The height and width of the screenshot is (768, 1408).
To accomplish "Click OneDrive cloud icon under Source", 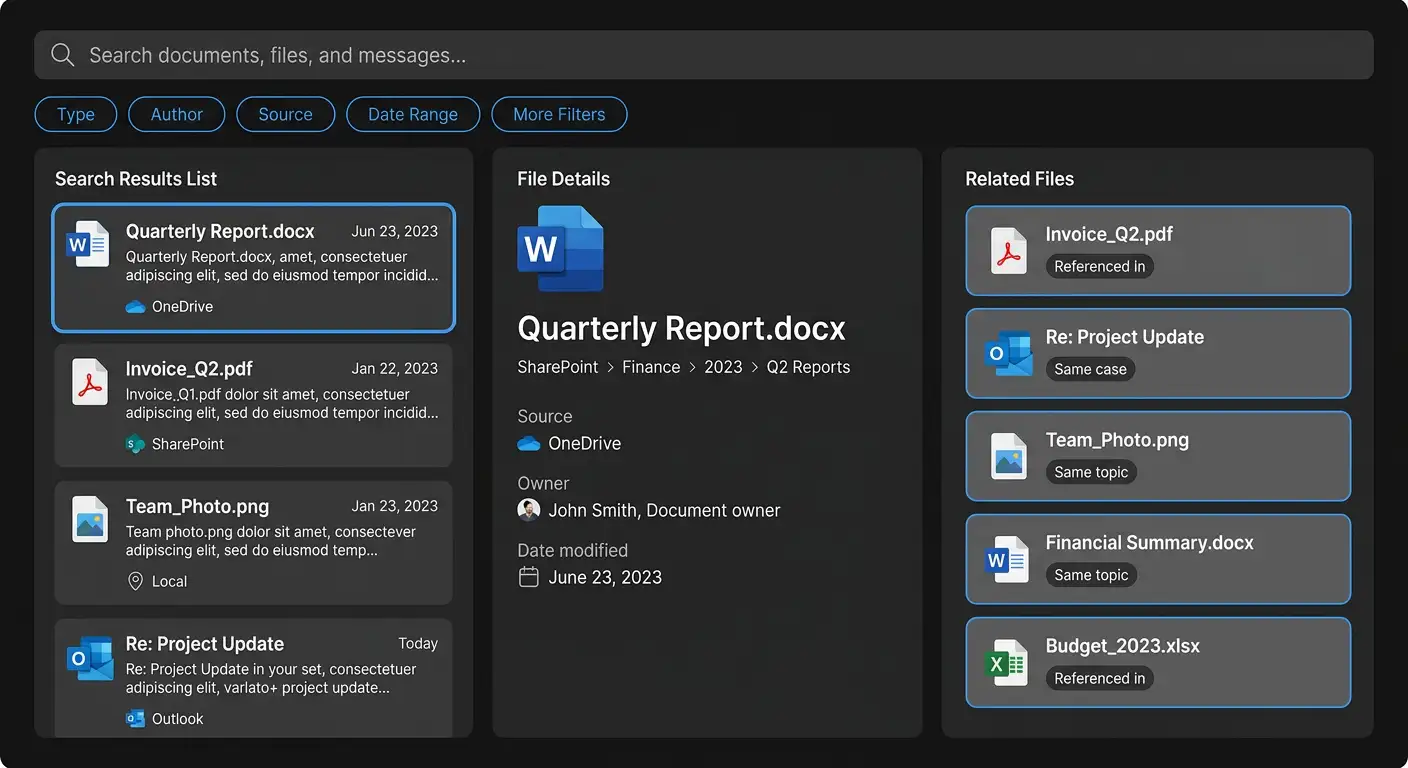I will click(529, 444).
